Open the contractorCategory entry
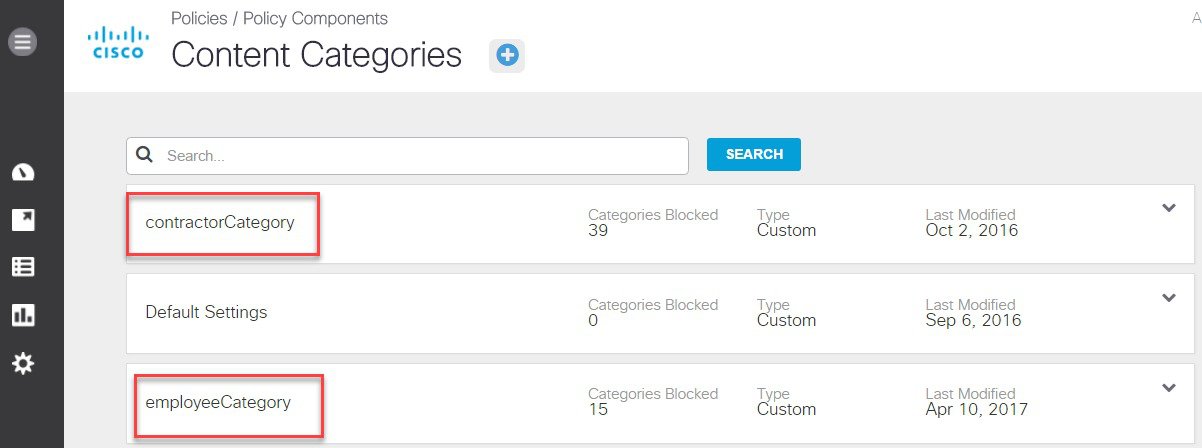This screenshot has height=448, width=1202. coord(220,222)
